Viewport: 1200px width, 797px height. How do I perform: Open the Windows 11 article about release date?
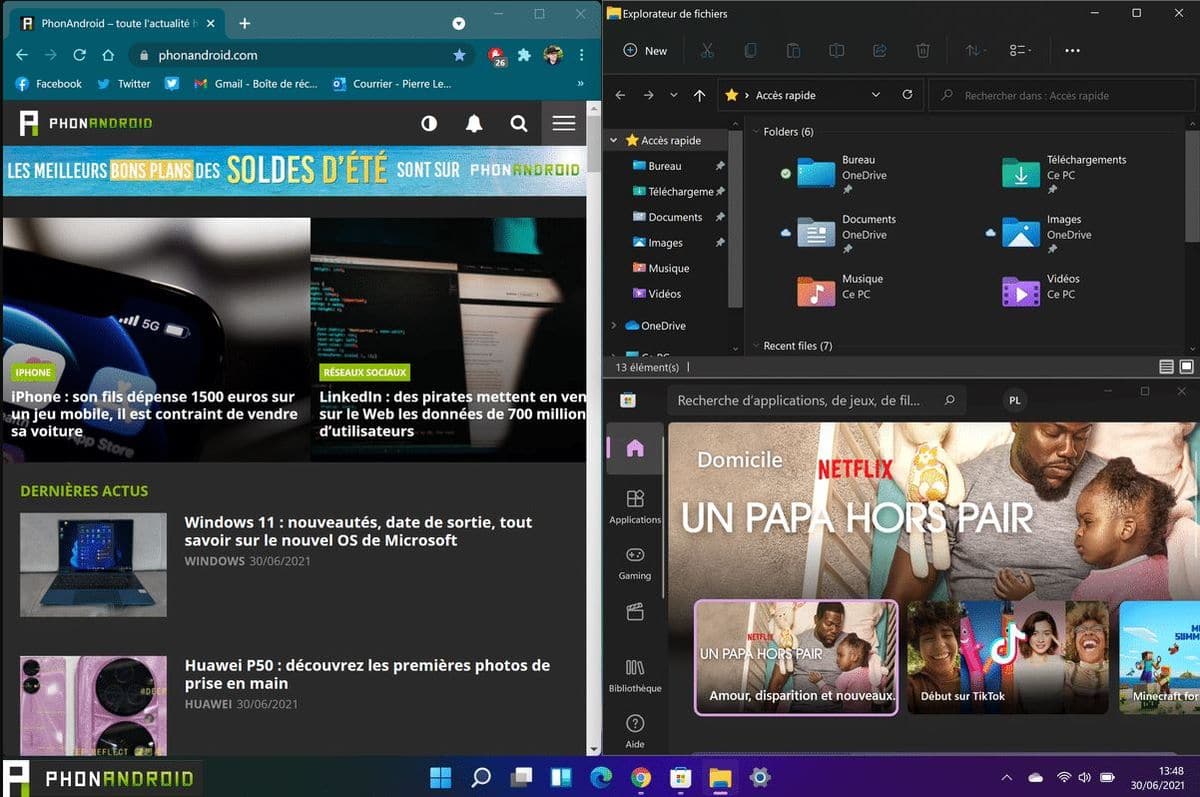coord(357,531)
